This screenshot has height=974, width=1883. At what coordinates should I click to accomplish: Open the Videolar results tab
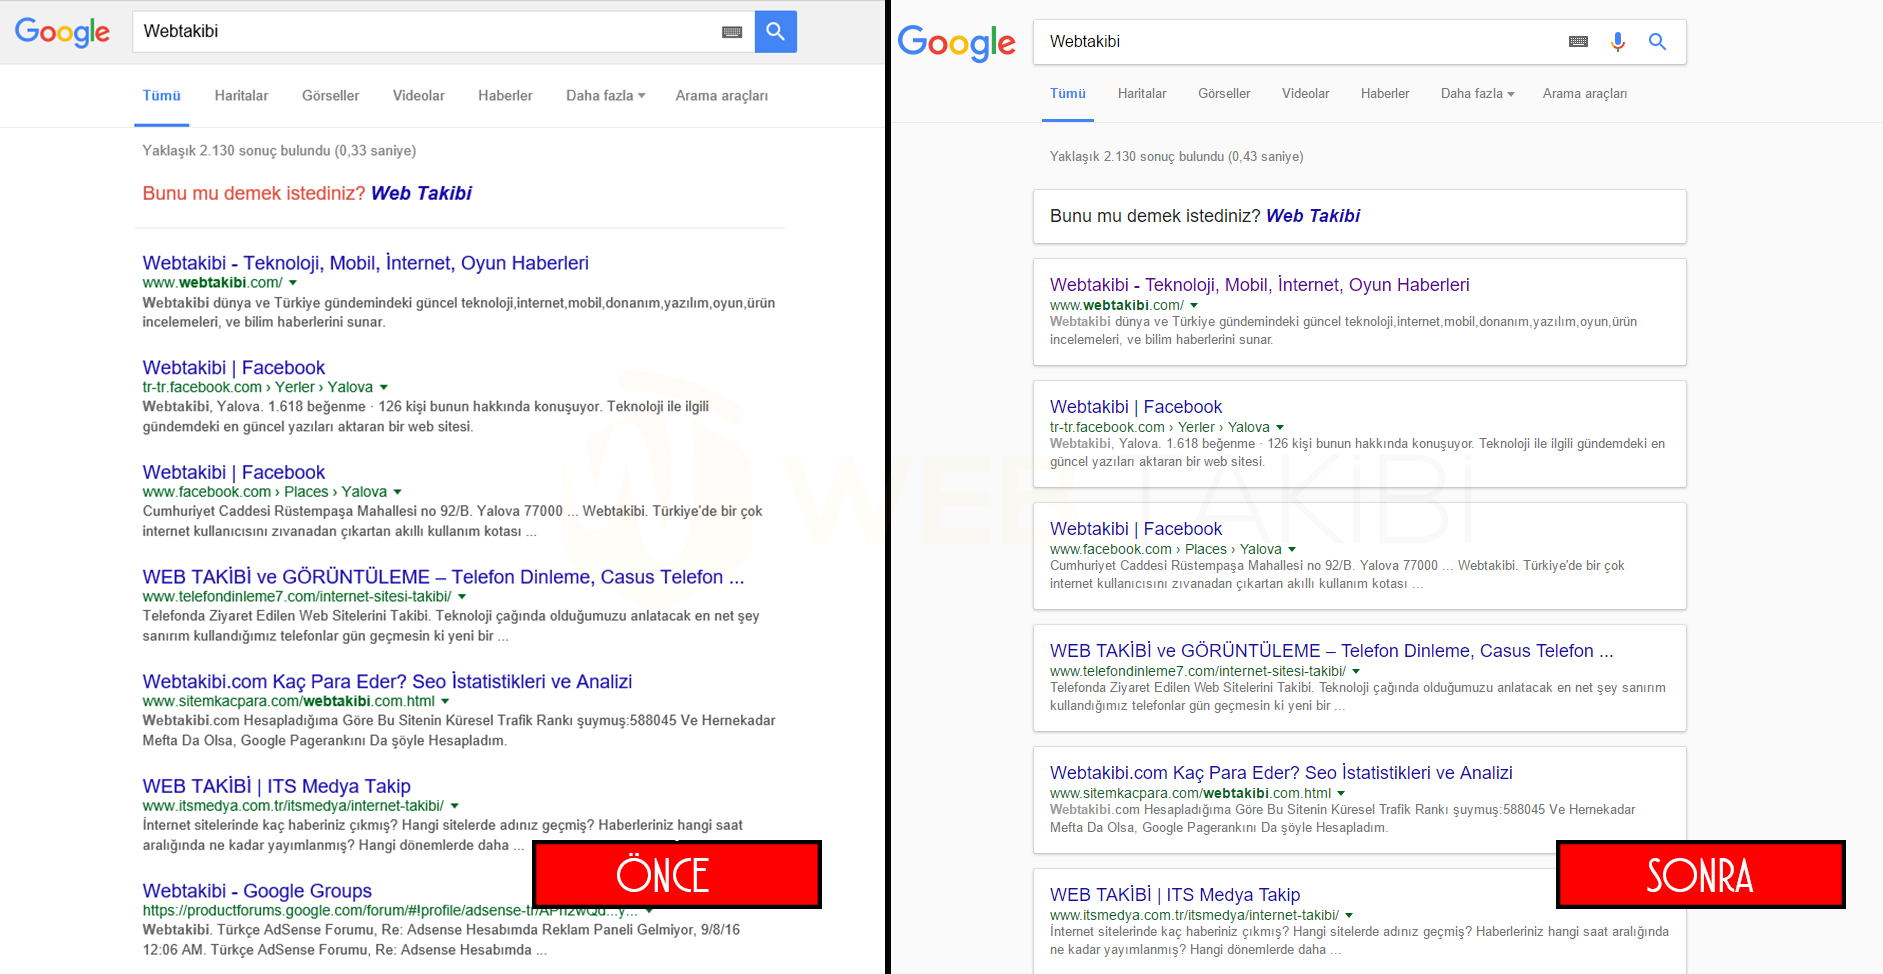[x=418, y=95]
